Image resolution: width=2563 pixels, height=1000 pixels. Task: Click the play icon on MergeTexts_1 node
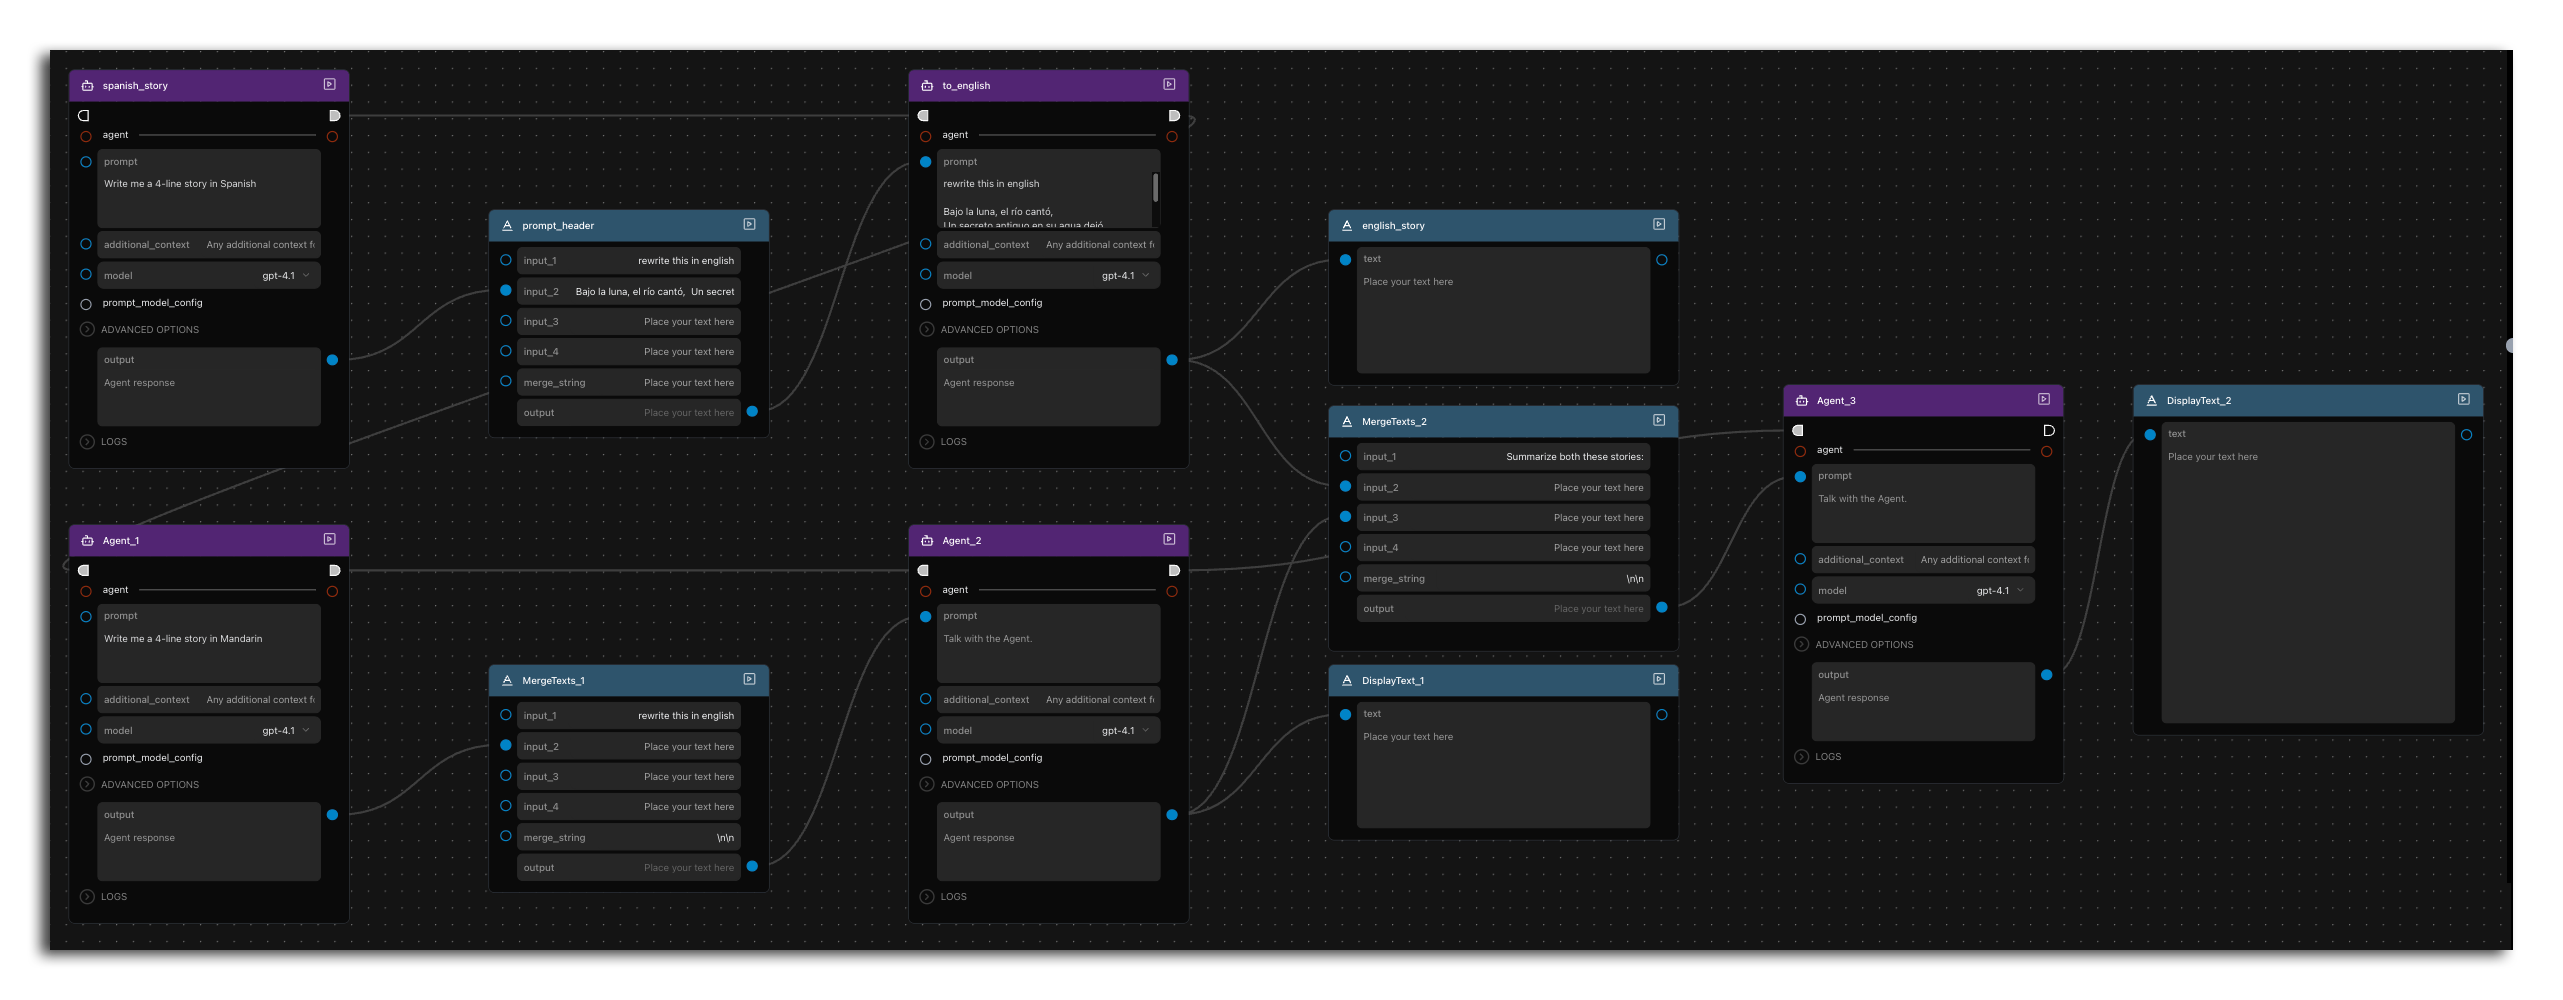(x=749, y=680)
